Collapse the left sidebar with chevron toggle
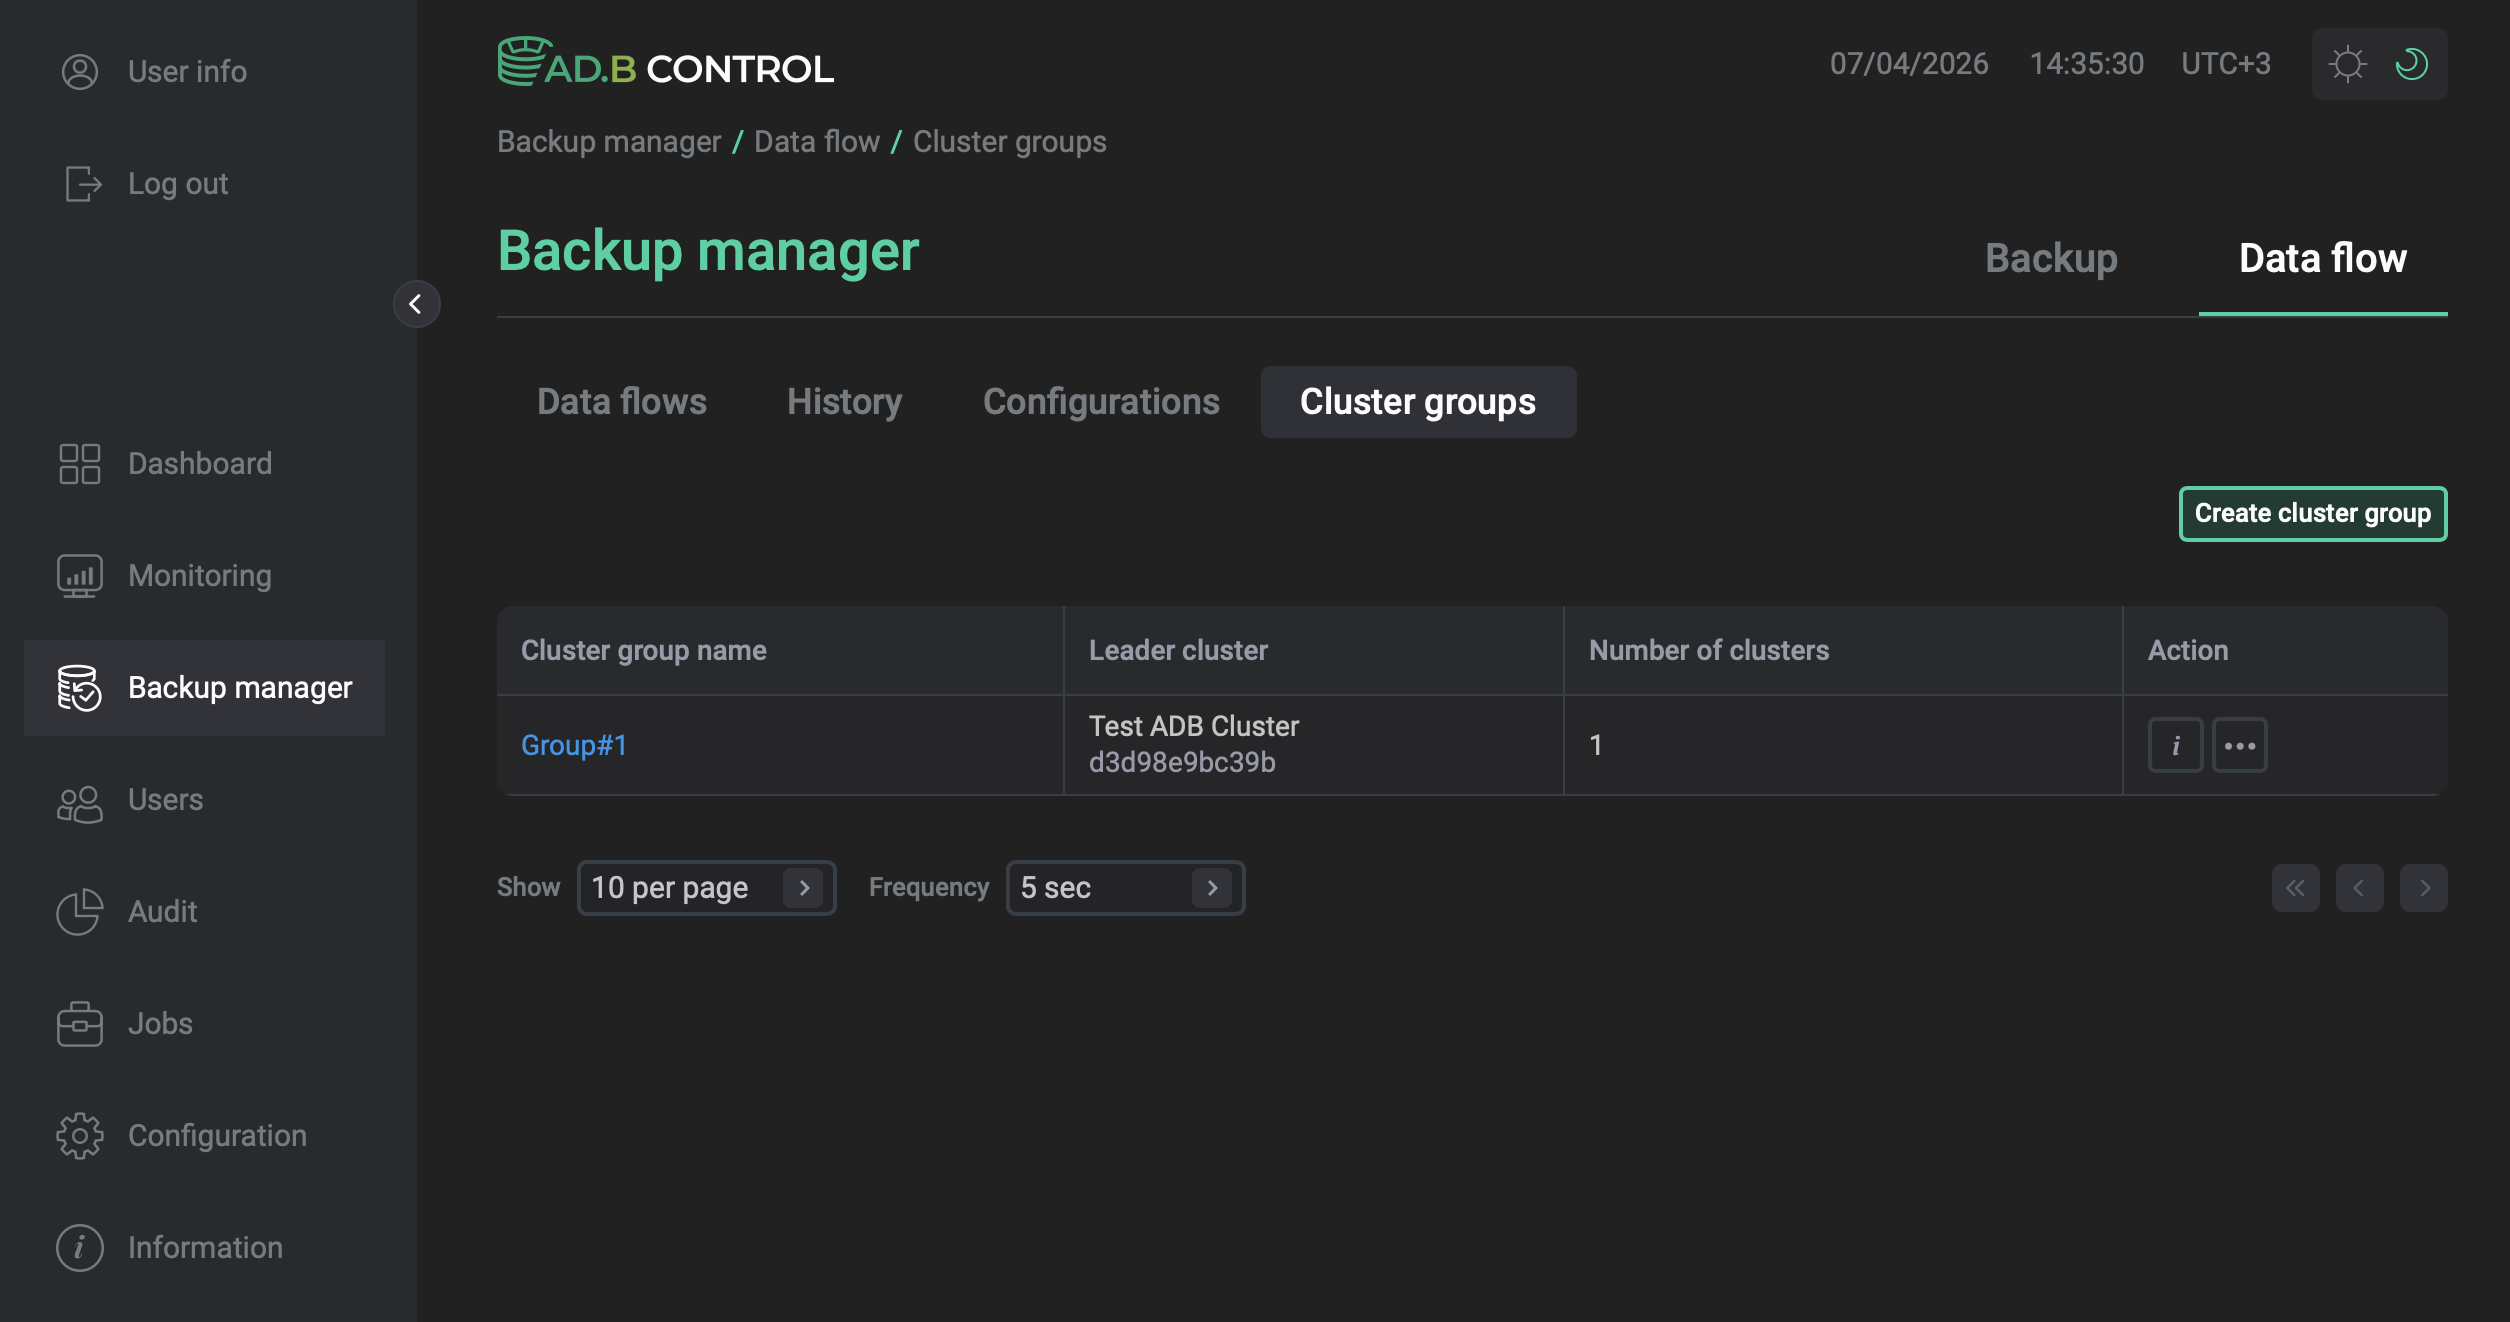Screen dimensions: 2510x1322 point(417,305)
